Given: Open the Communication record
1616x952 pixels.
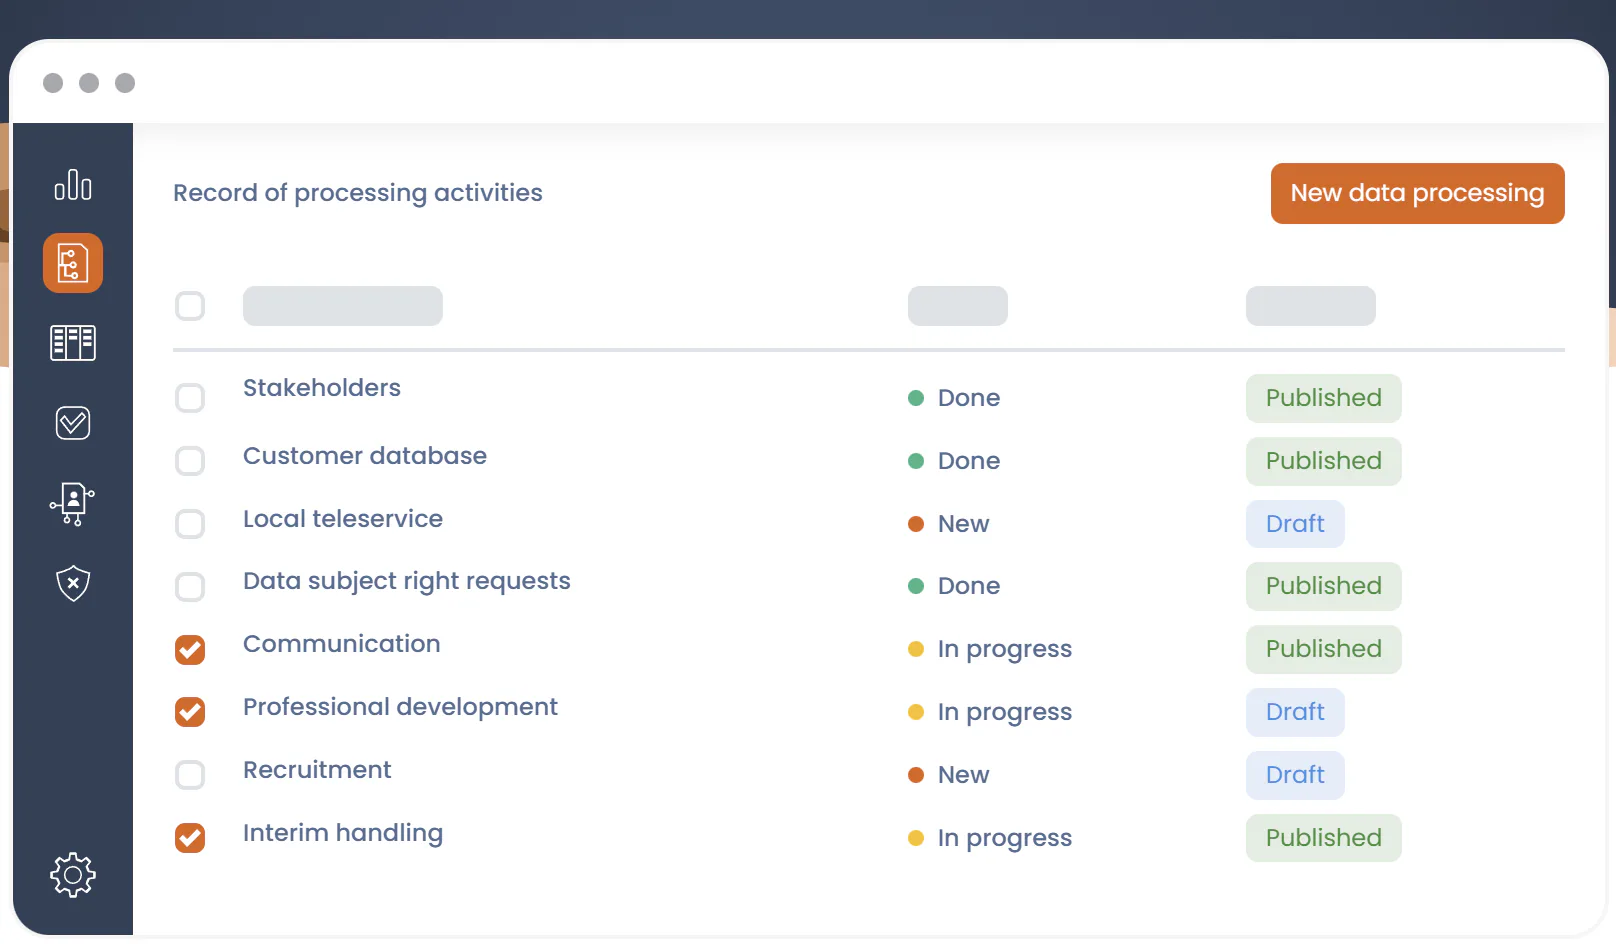Looking at the screenshot, I should pos(341,644).
